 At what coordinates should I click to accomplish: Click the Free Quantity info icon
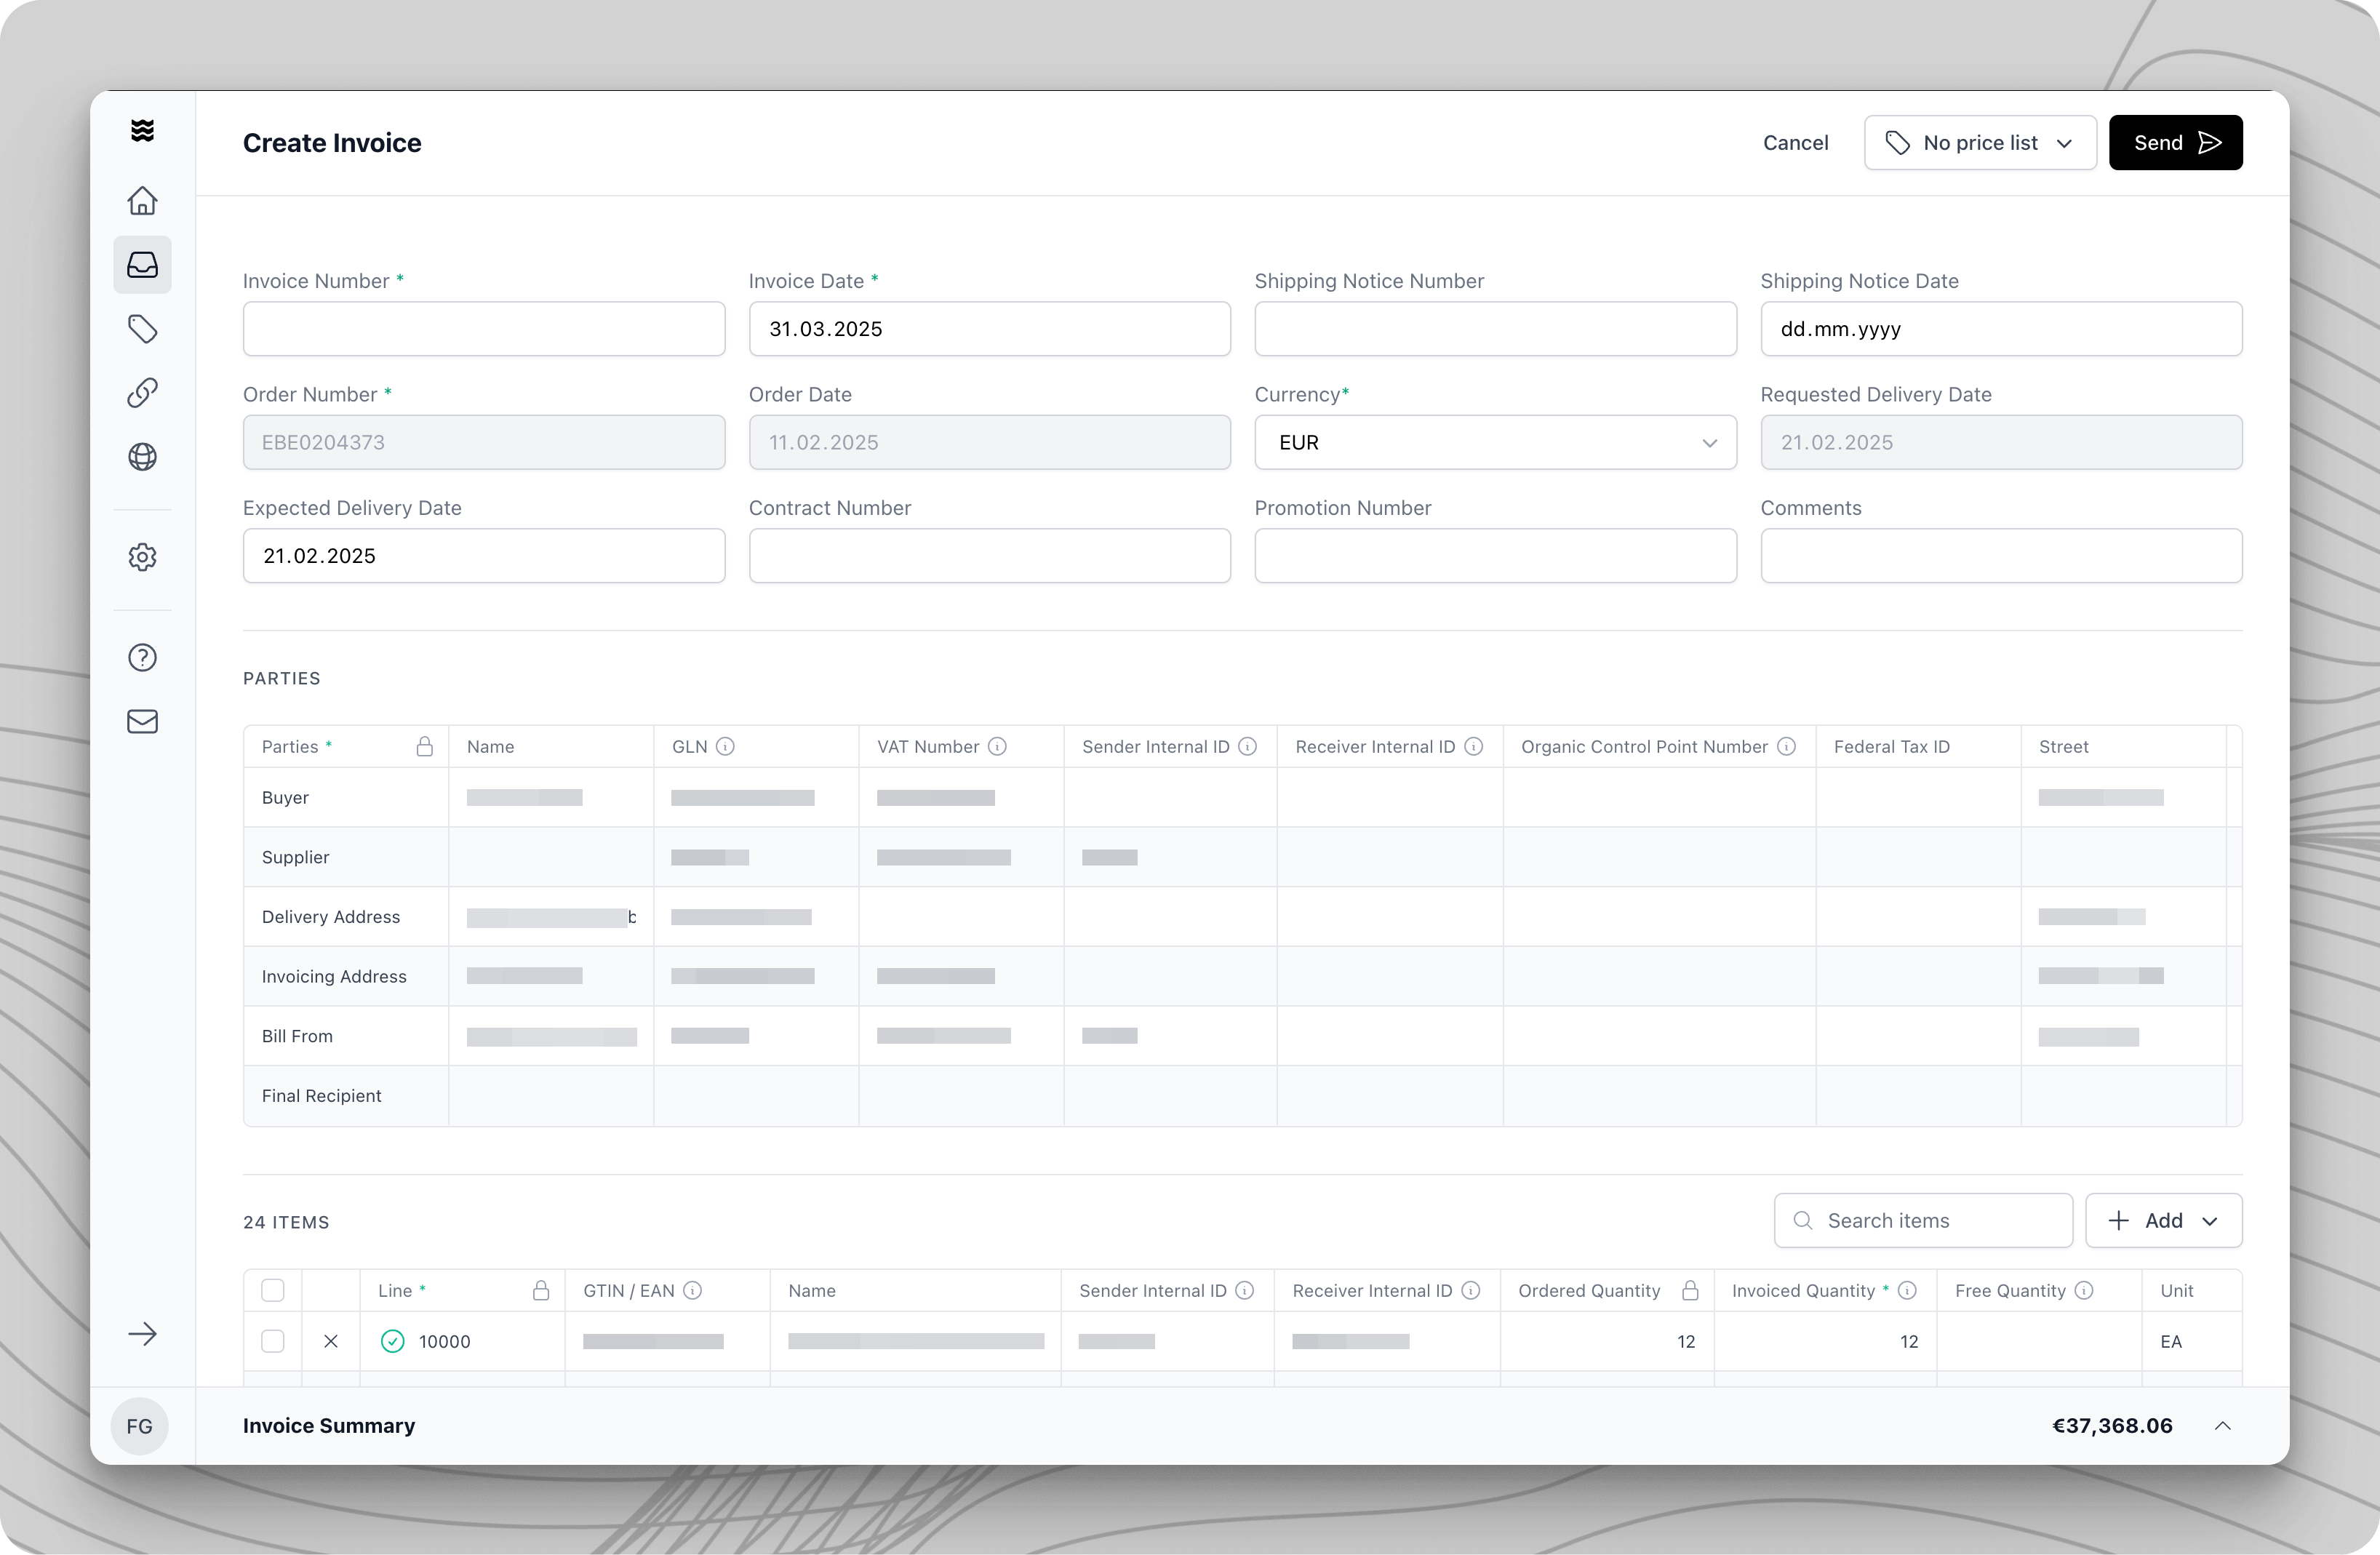(2083, 1291)
